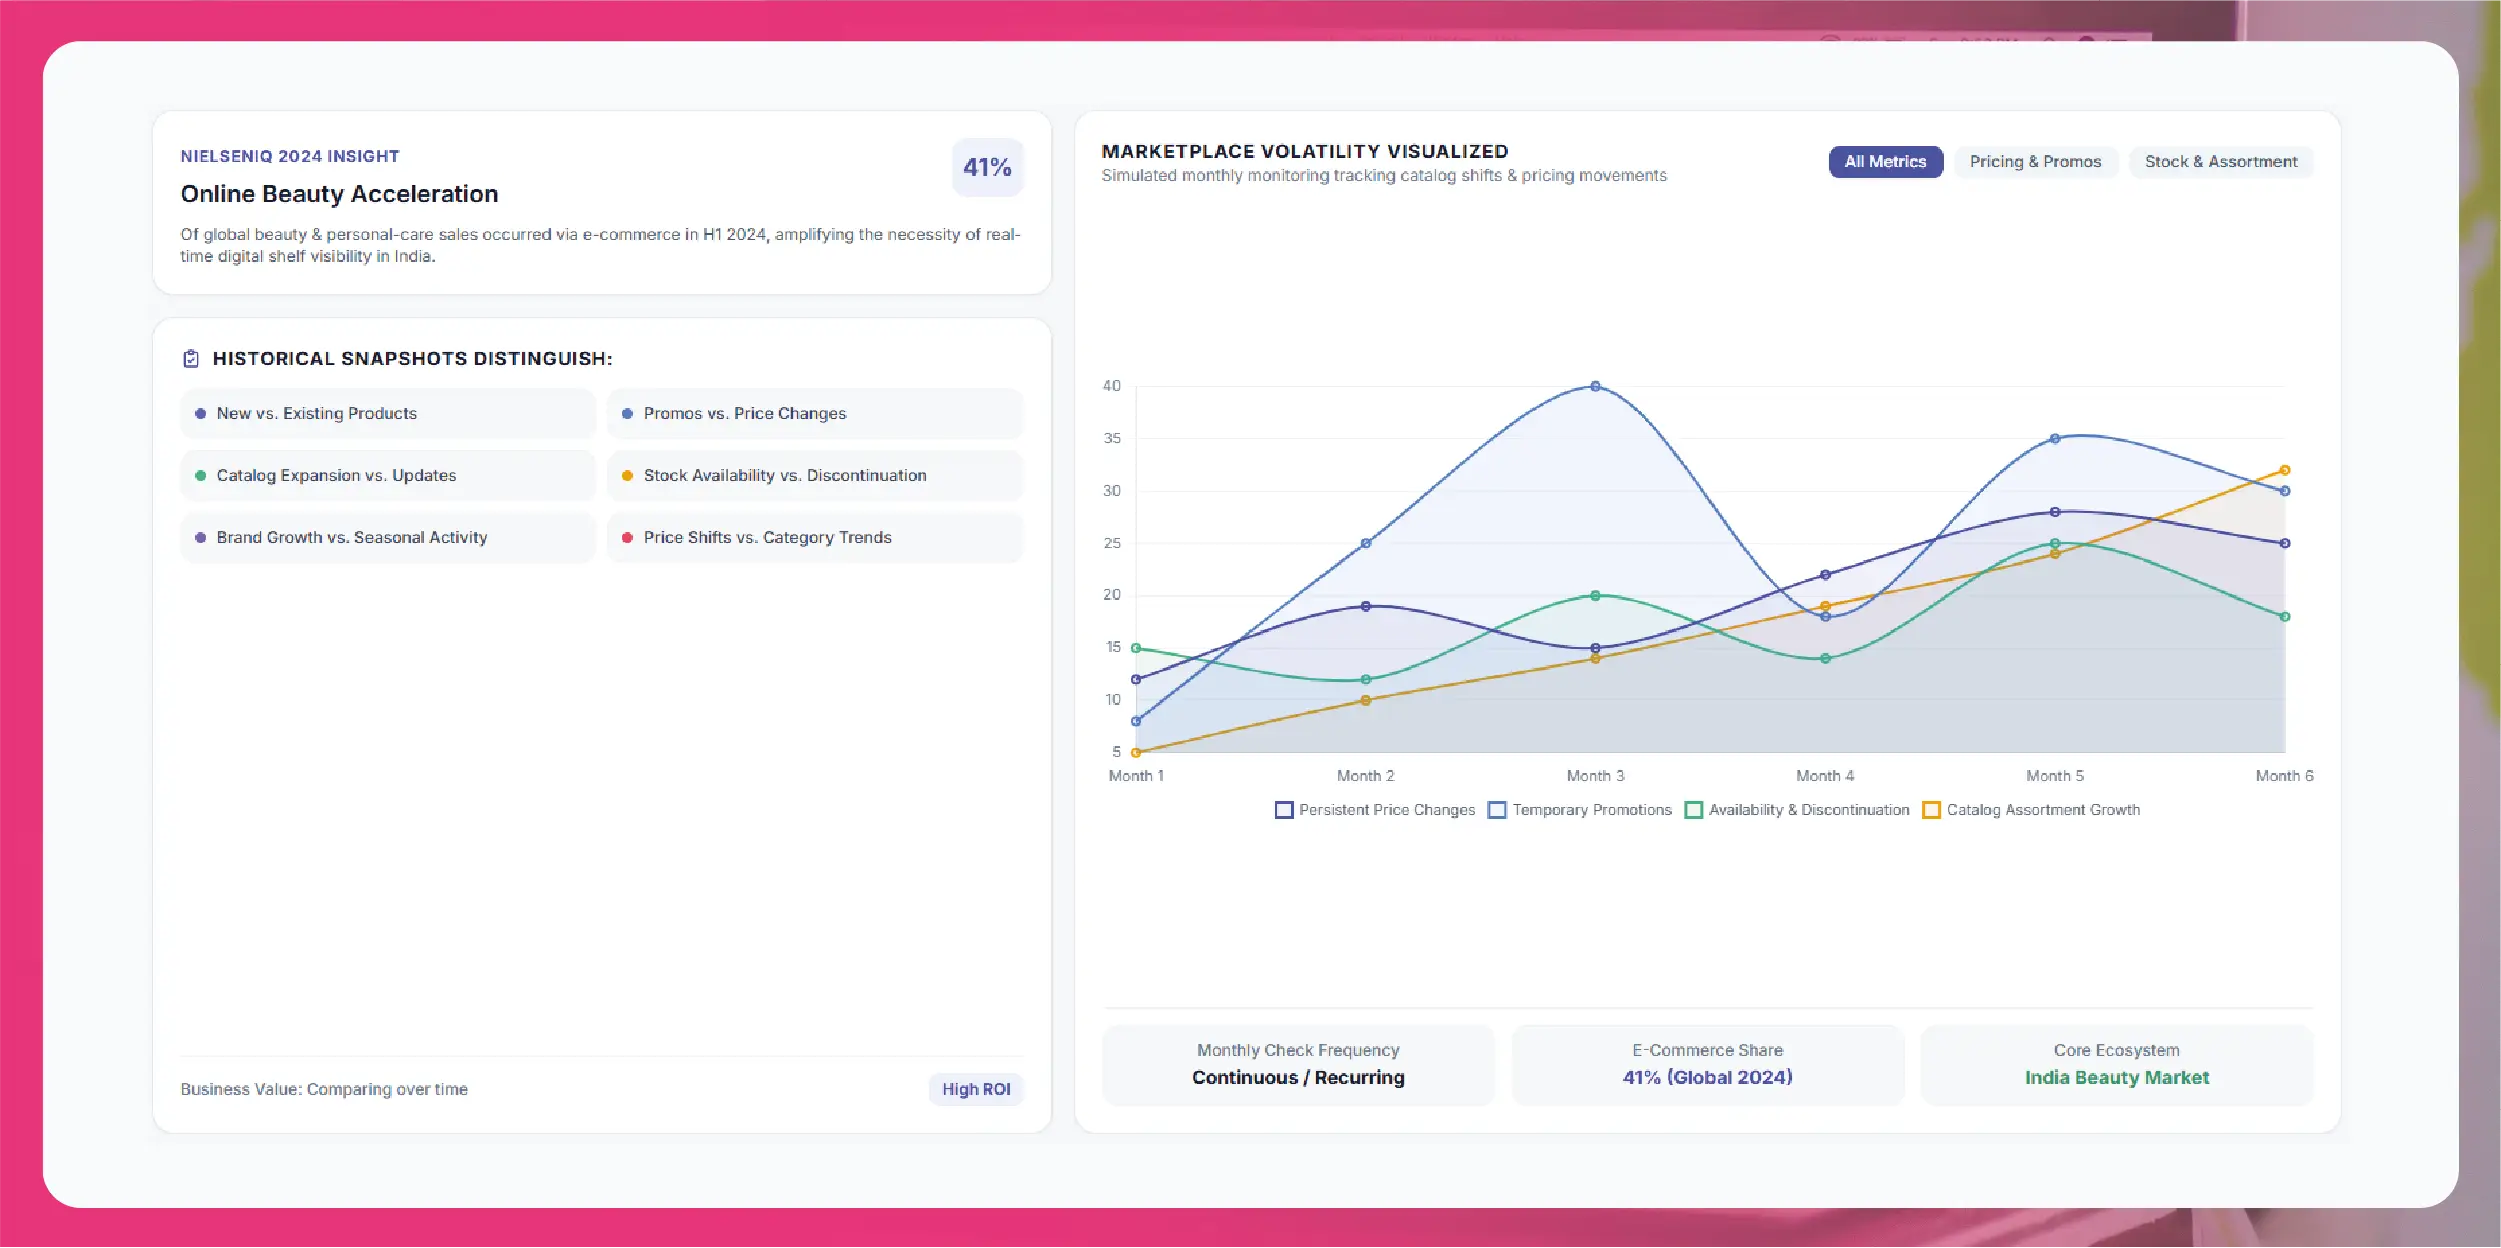Image resolution: width=2501 pixels, height=1248 pixels.
Task: Select New vs. Existing Products item
Action: pos(388,414)
